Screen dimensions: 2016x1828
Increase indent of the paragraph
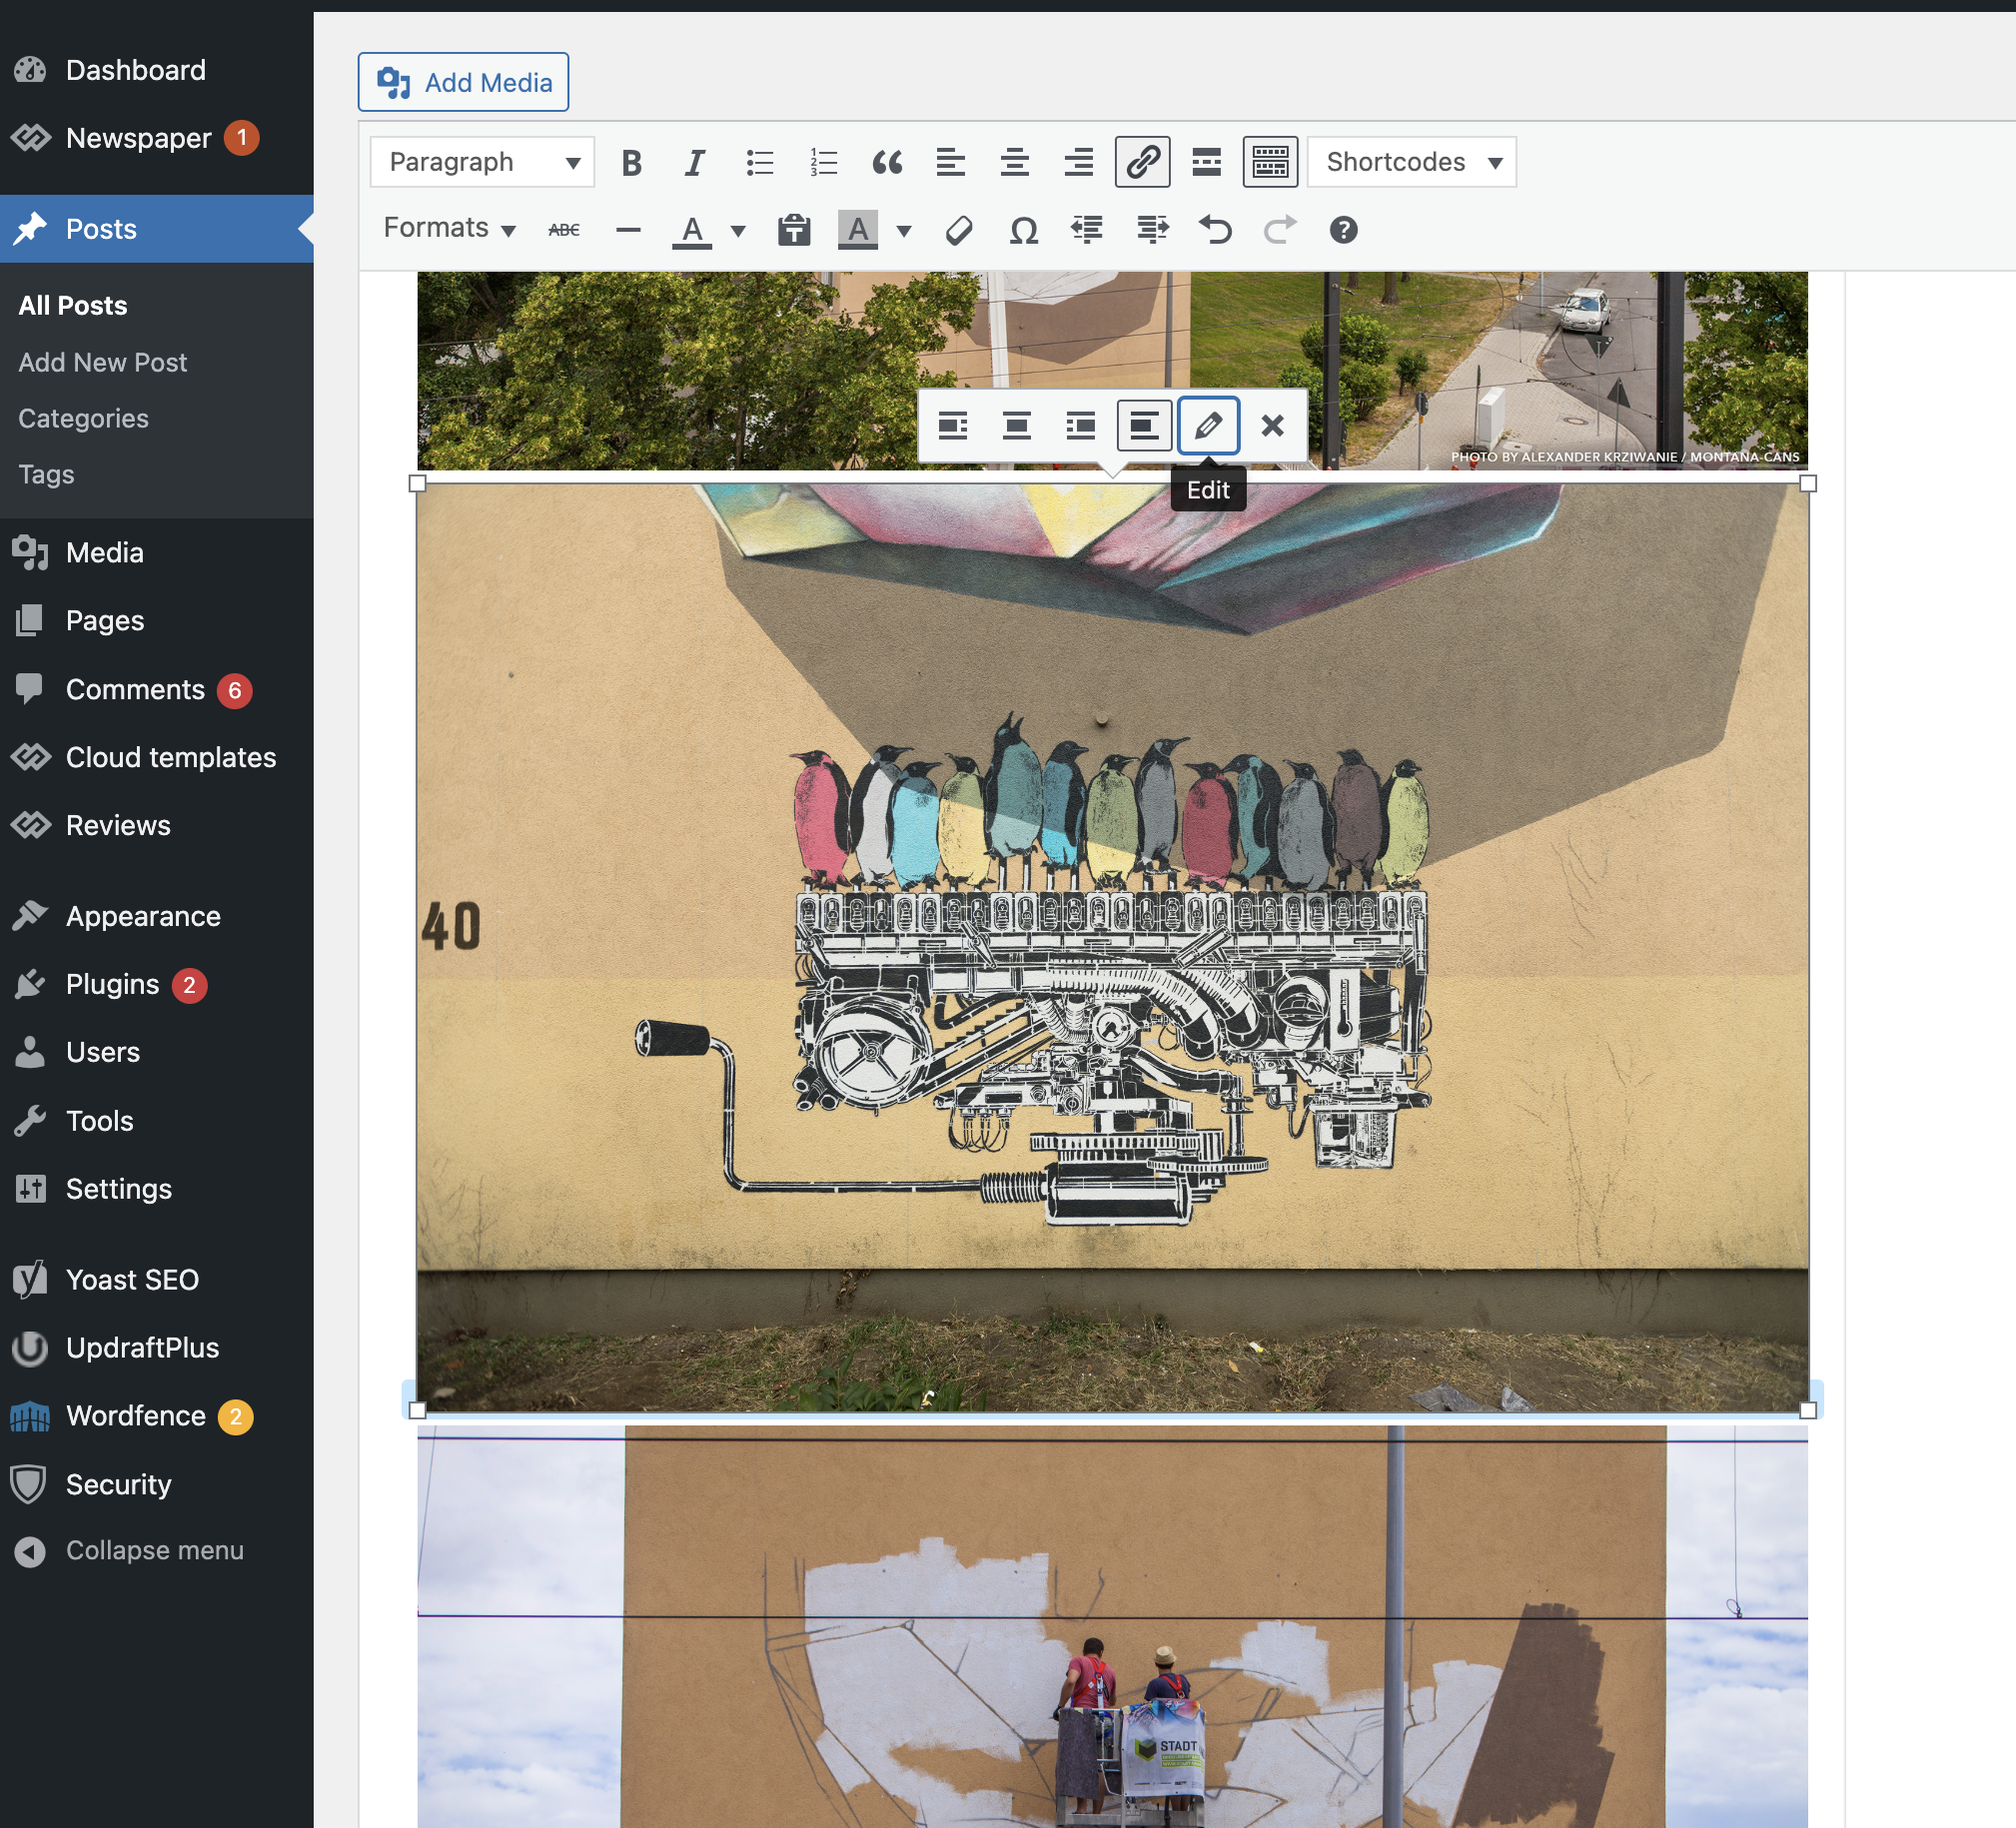coord(1152,230)
